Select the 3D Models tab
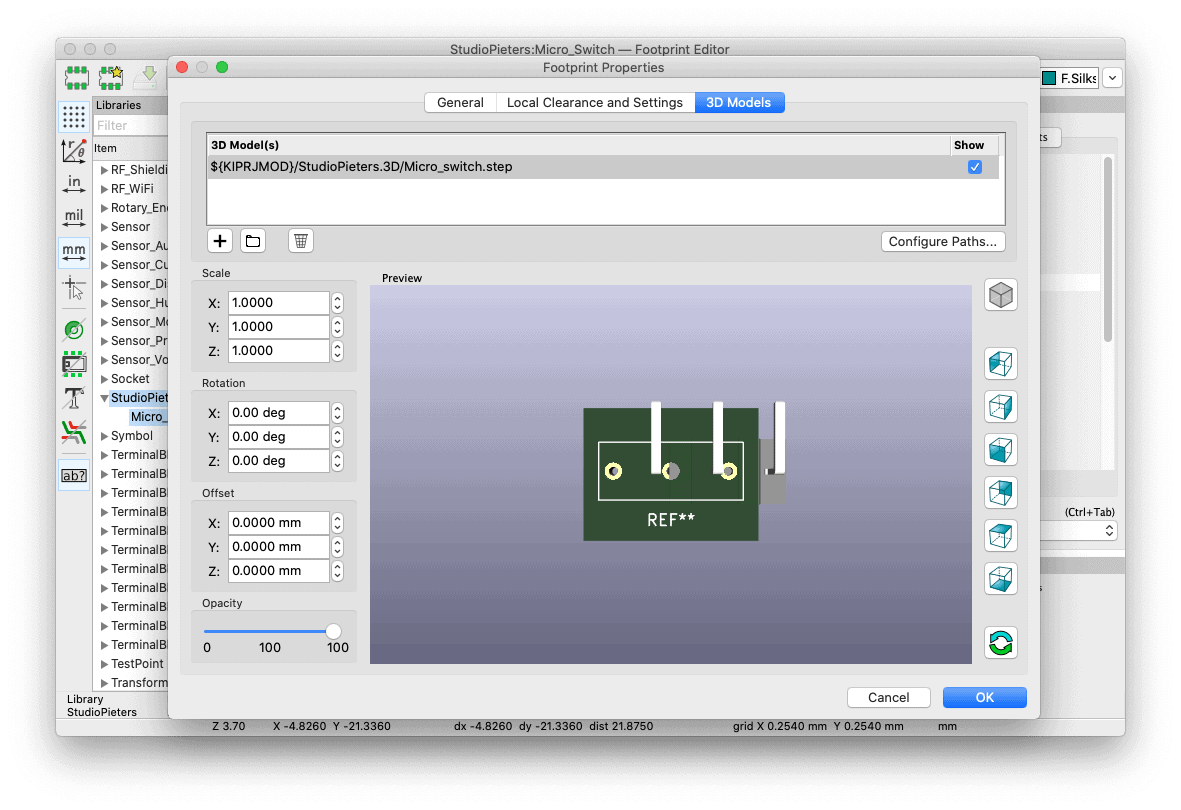This screenshot has height=810, width=1181. pyautogui.click(x=739, y=102)
